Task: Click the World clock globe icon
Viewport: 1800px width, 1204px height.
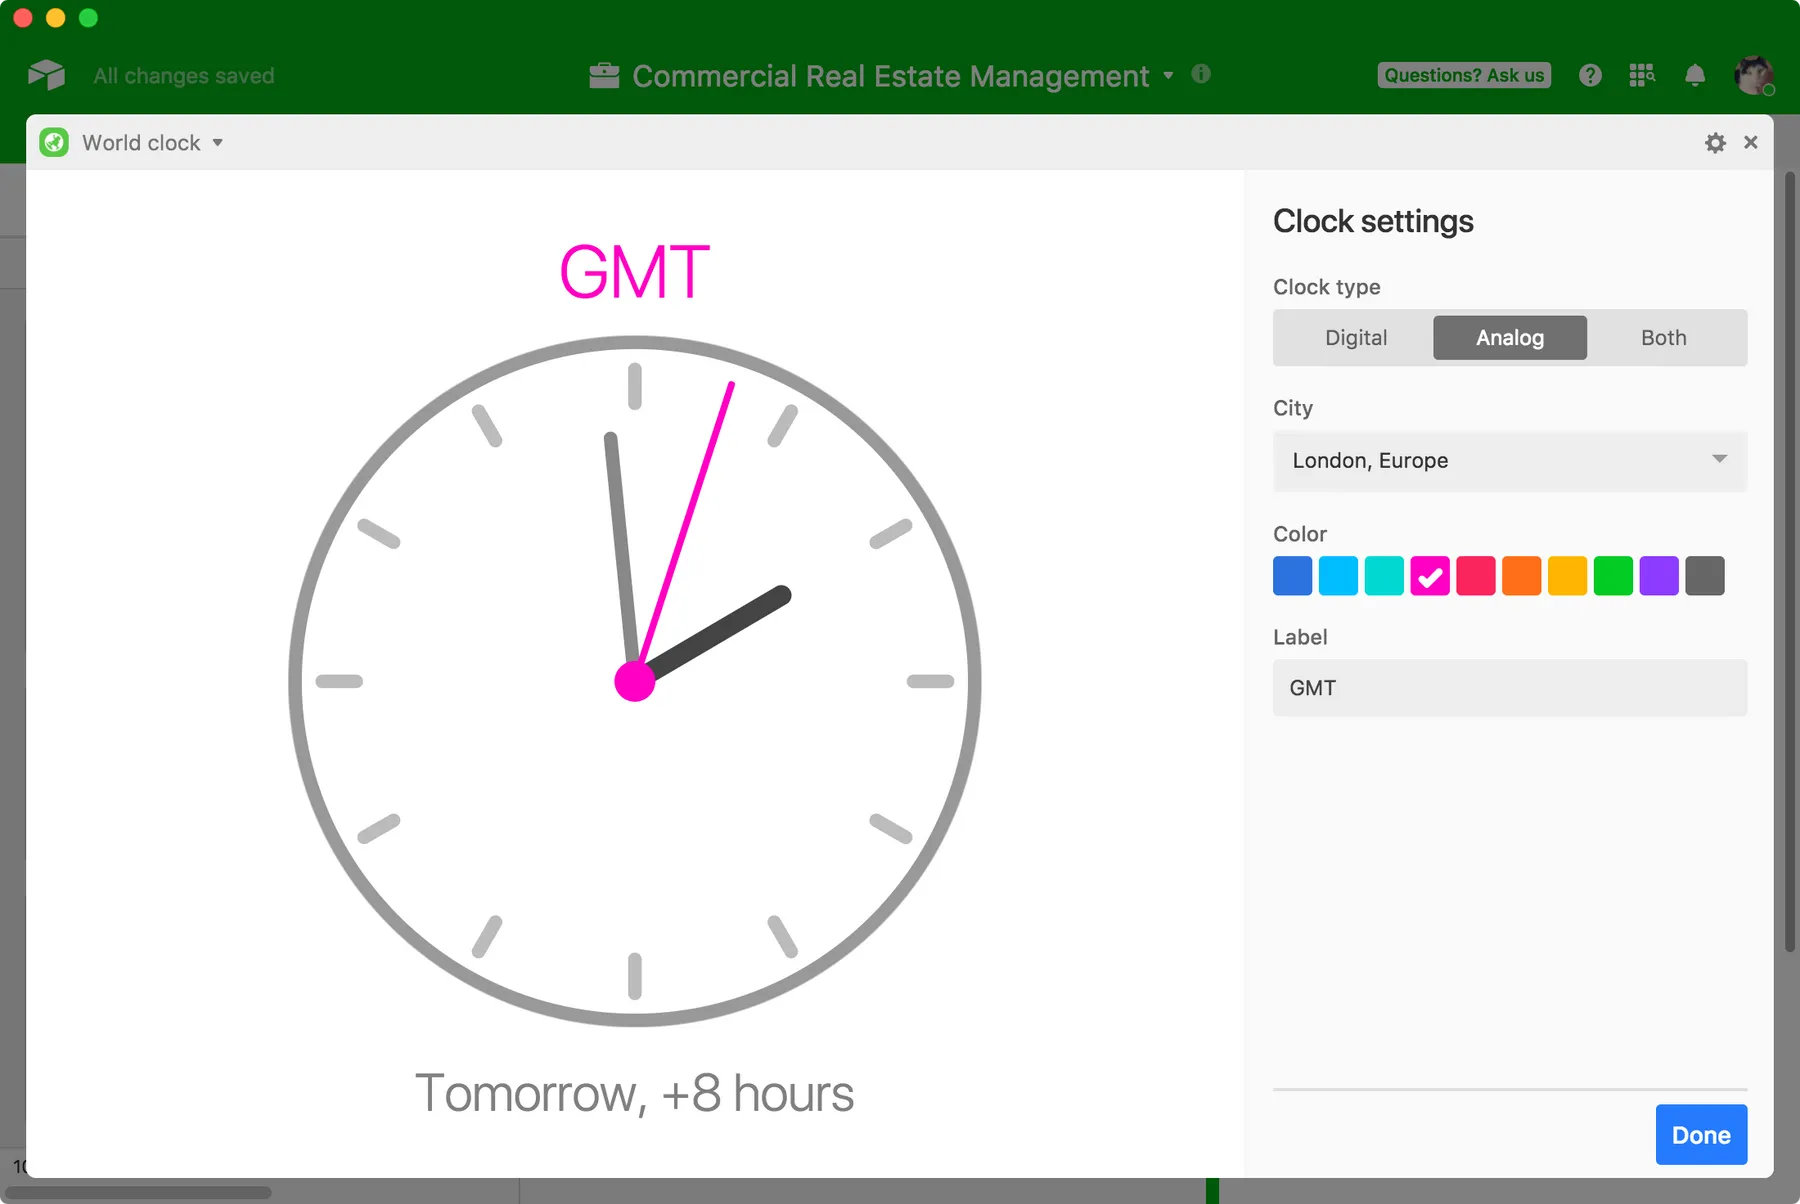Action: [x=54, y=143]
